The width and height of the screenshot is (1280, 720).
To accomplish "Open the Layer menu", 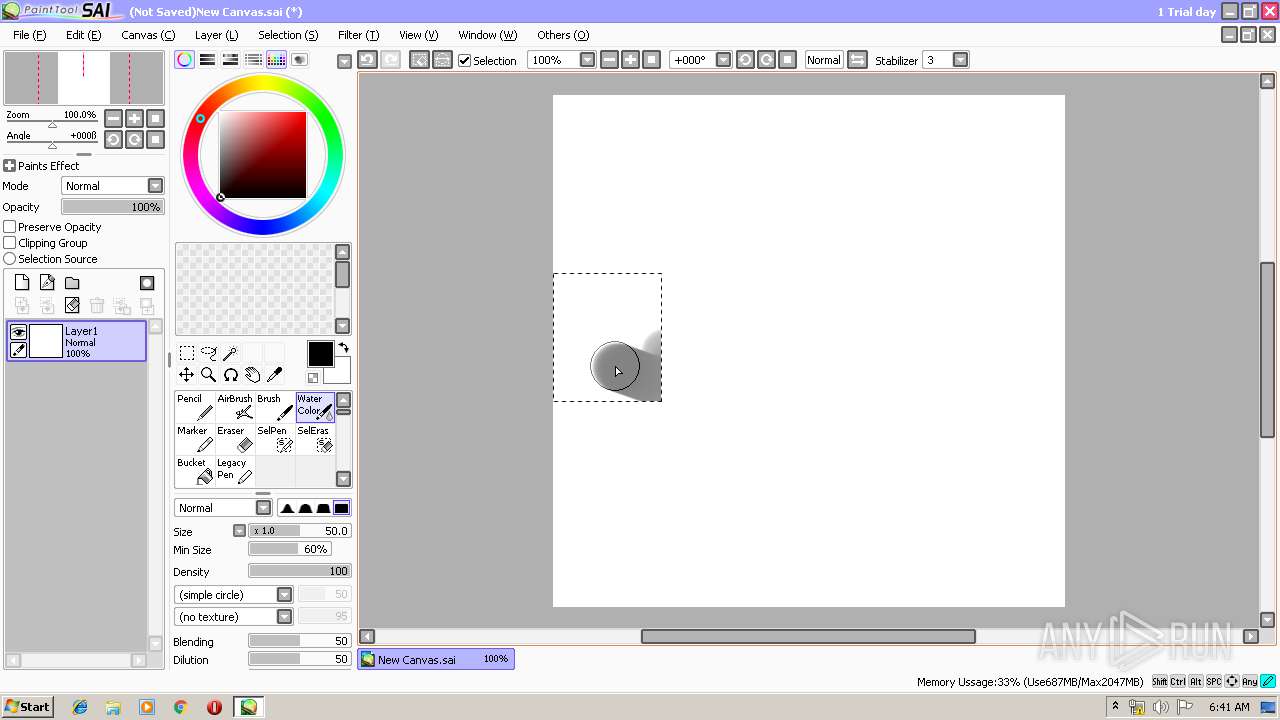I will (216, 35).
